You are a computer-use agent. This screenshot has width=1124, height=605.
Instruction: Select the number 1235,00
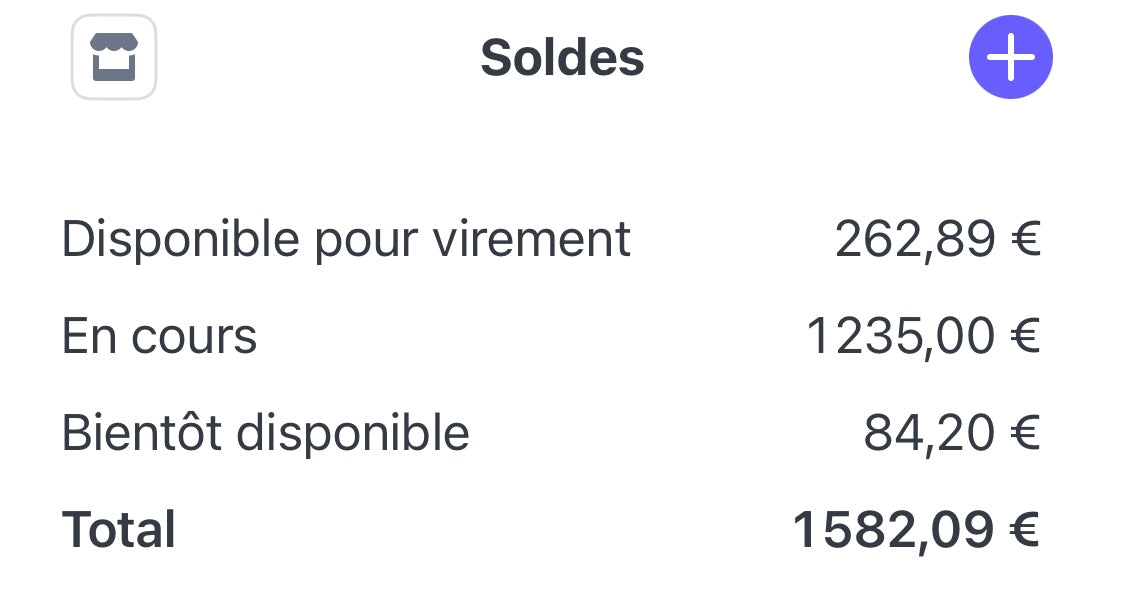[901, 336]
